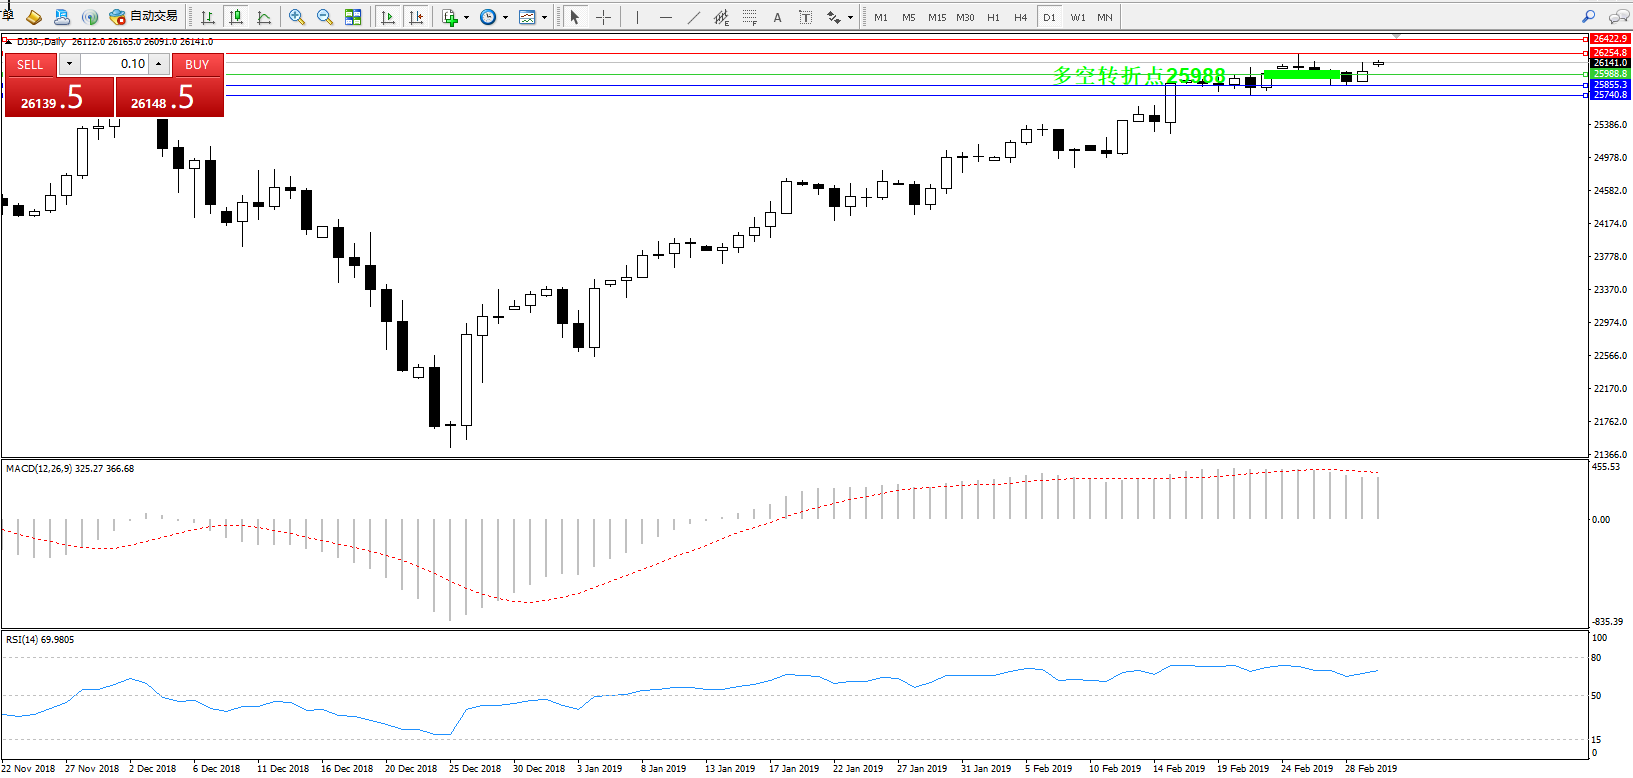Draw a trendline with the diagonal tool
The image size is (1633, 778).
694,17
